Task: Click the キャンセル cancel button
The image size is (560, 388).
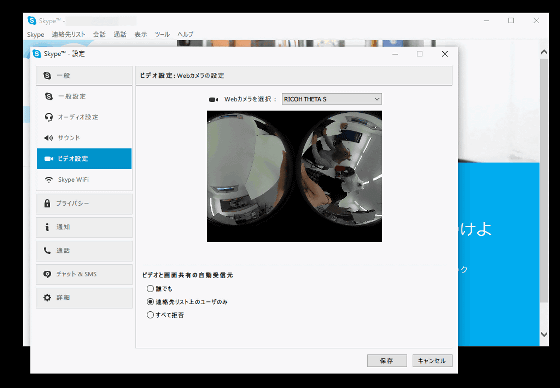Action: coord(432,360)
